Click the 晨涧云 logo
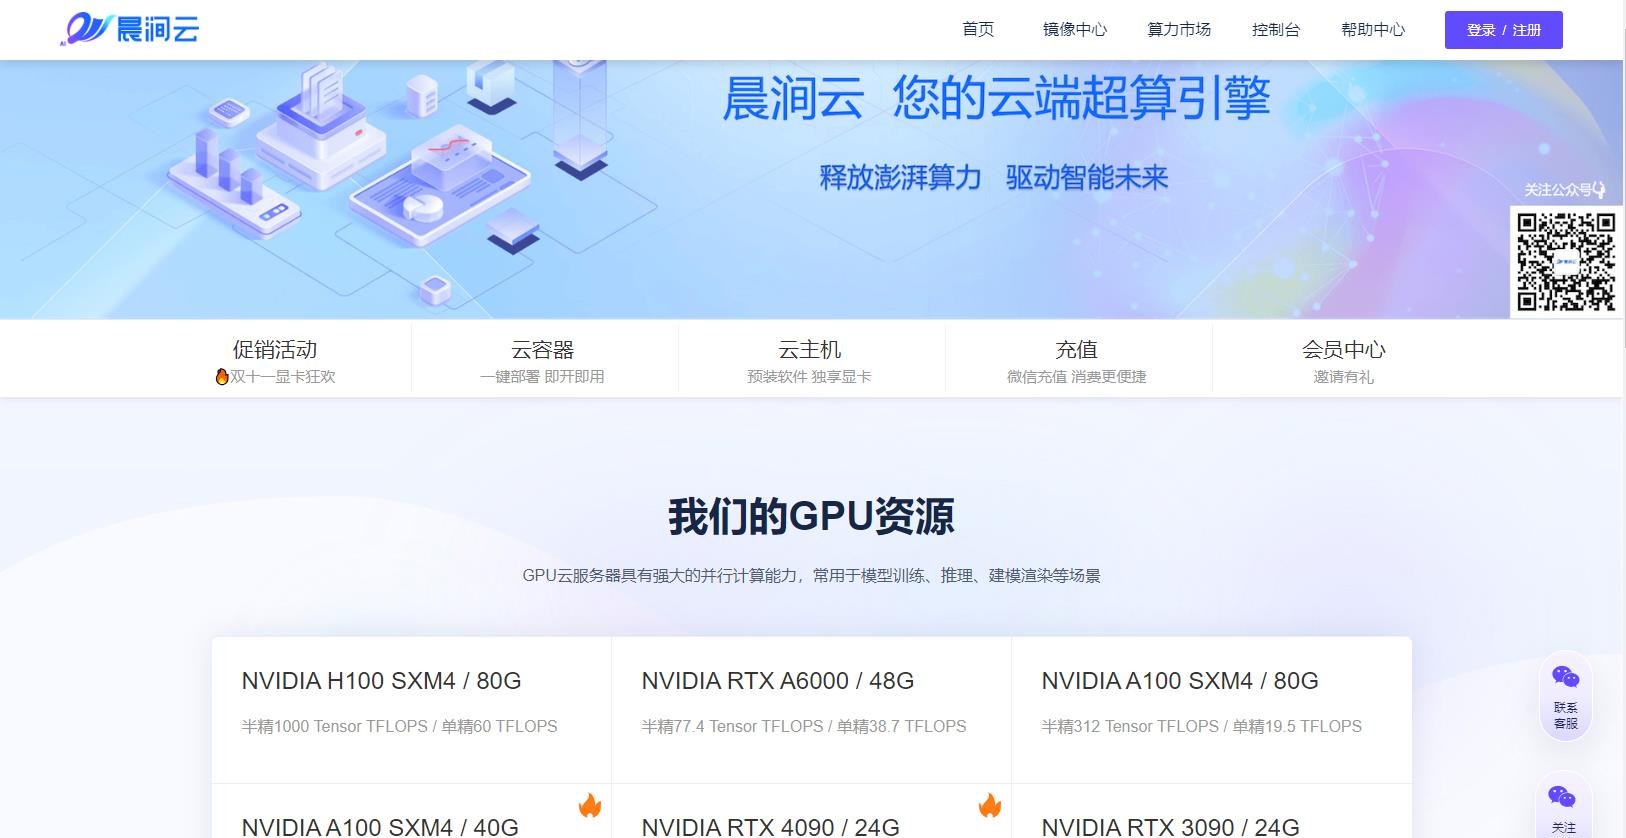This screenshot has height=838, width=1626. click(x=130, y=29)
